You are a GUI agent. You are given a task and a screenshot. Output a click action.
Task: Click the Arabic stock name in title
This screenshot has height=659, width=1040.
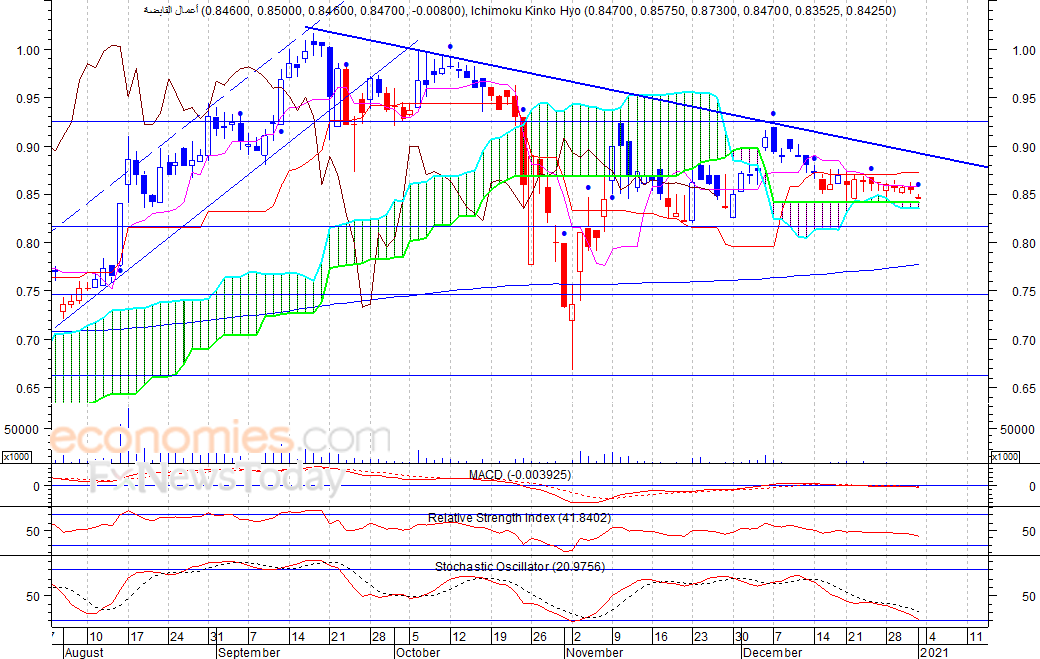coord(171,11)
